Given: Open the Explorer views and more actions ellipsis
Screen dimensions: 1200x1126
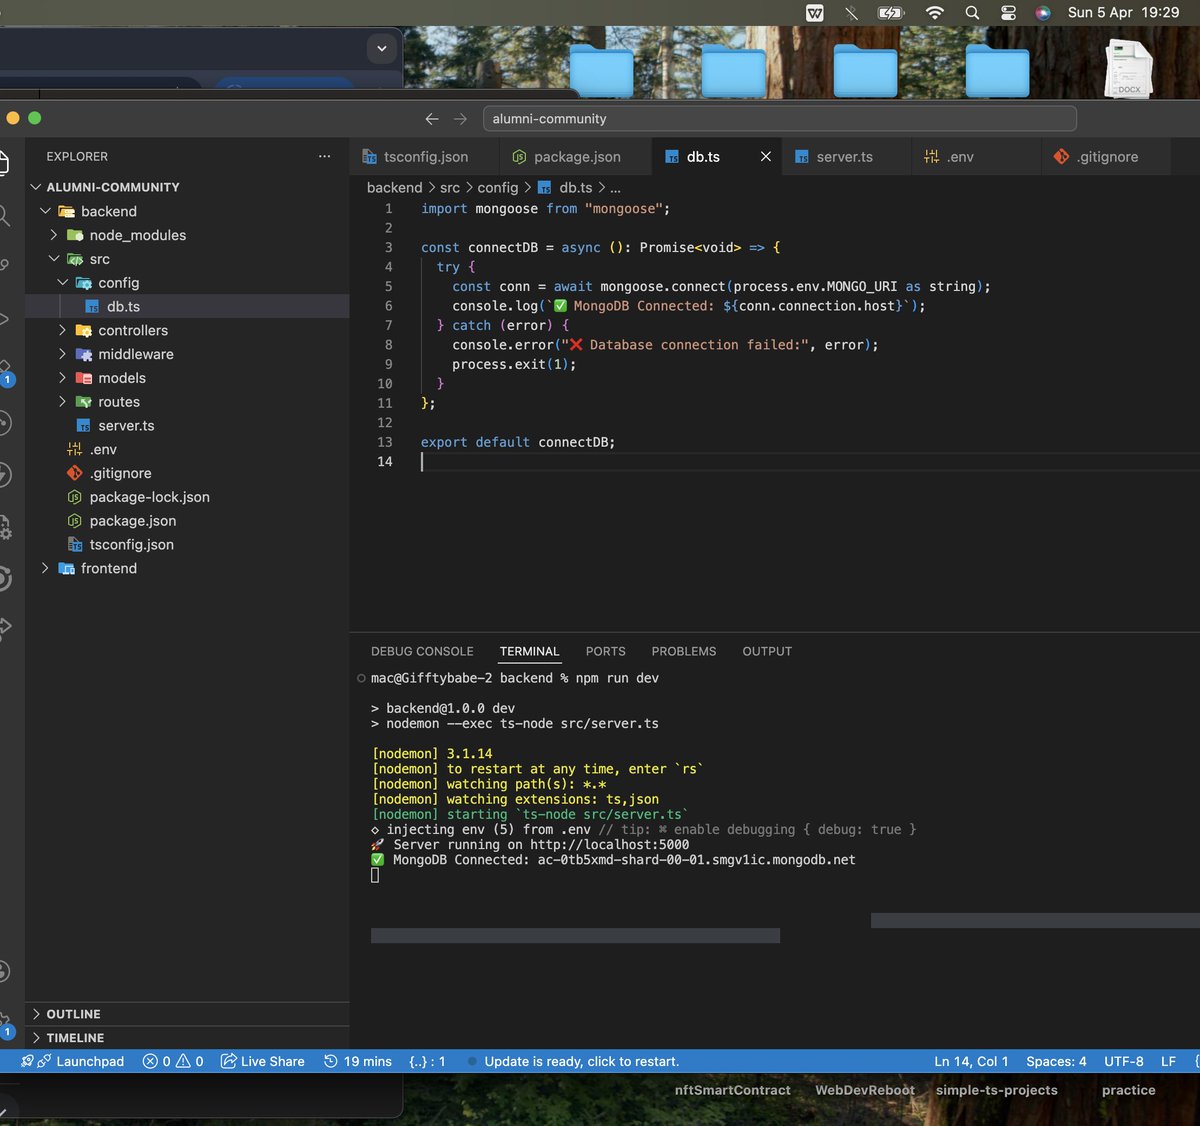Looking at the screenshot, I should pos(324,156).
